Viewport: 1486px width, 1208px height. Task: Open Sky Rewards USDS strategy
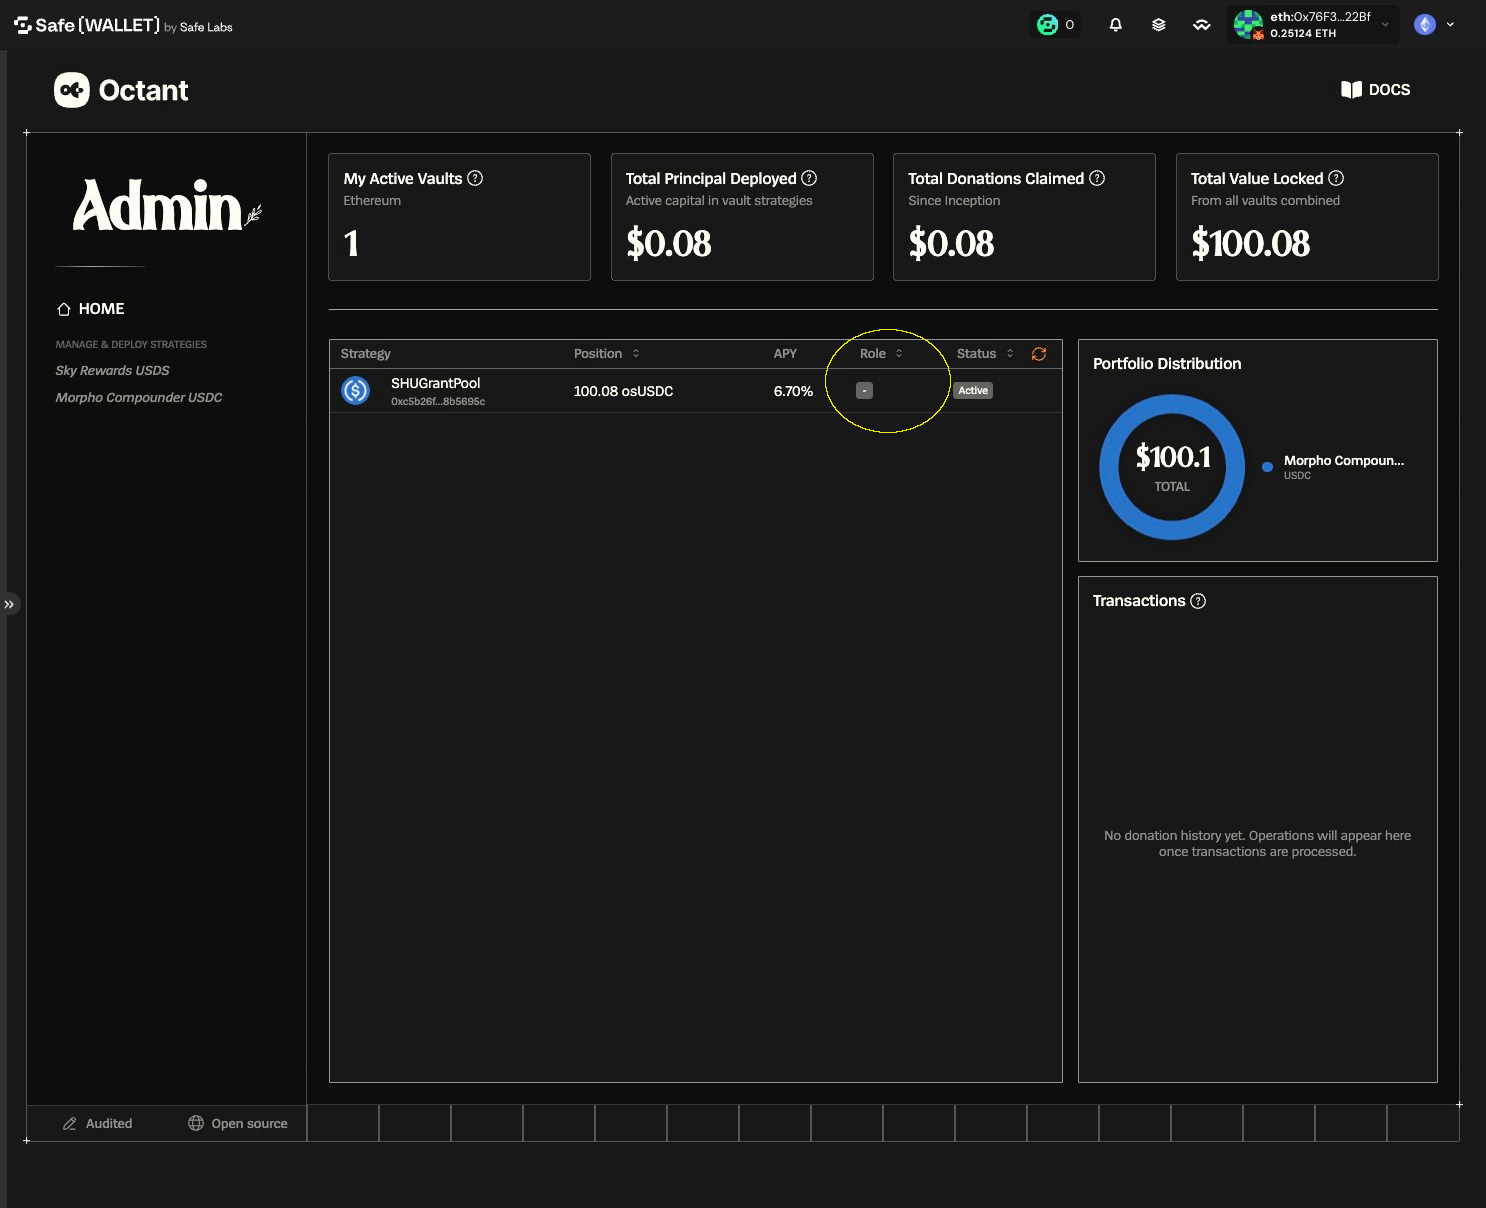click(x=112, y=370)
